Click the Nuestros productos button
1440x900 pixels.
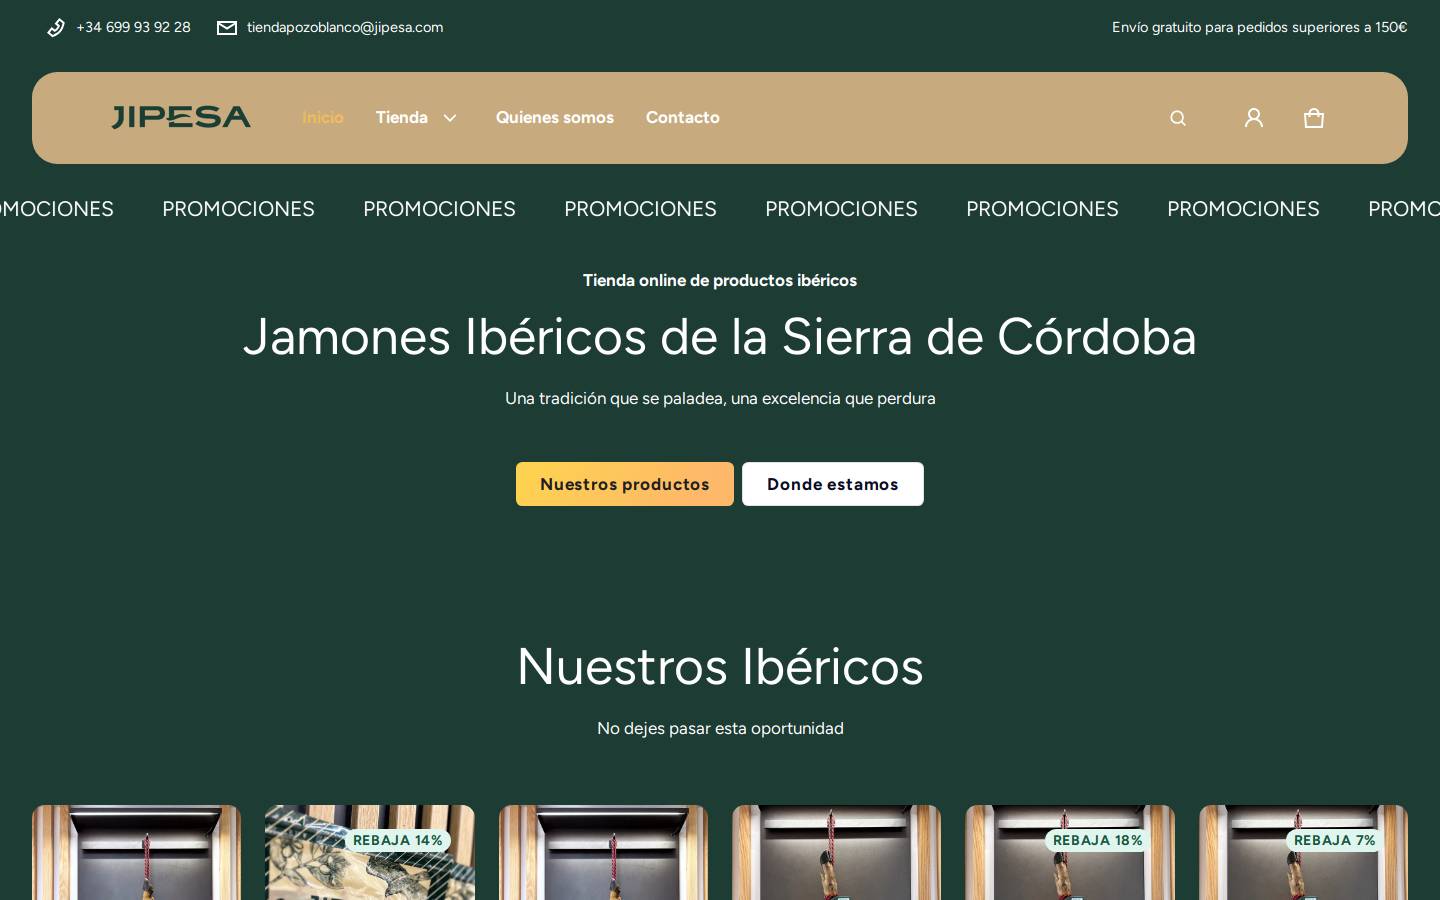625,484
